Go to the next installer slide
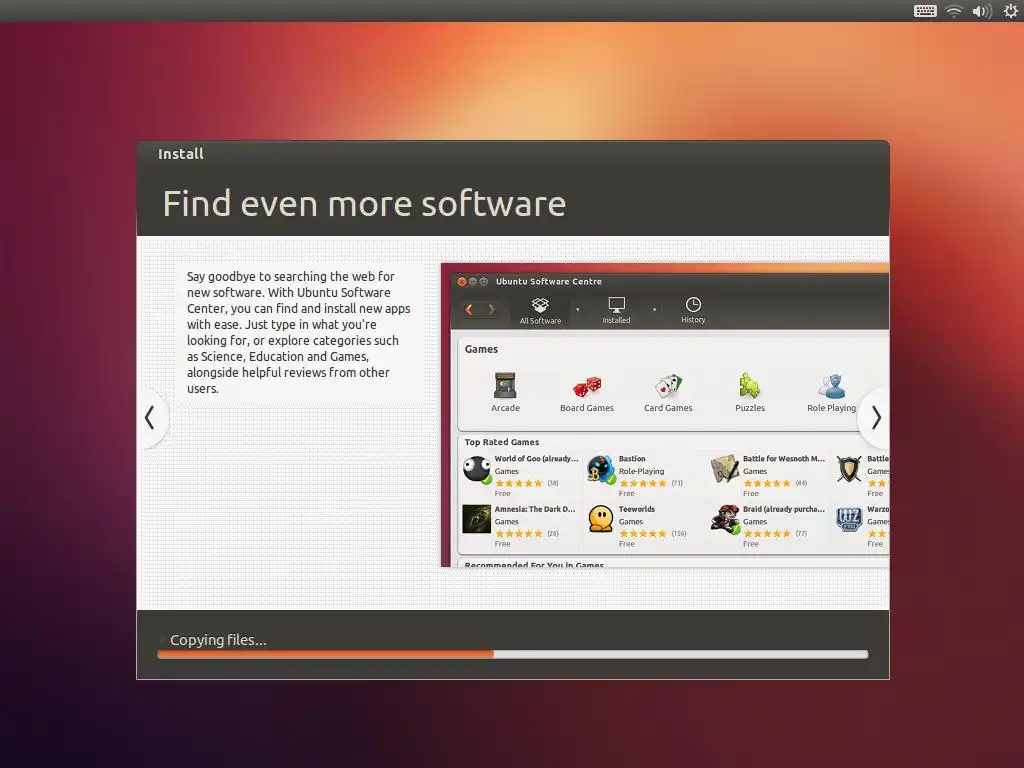The height and width of the screenshot is (768, 1024). (x=875, y=418)
